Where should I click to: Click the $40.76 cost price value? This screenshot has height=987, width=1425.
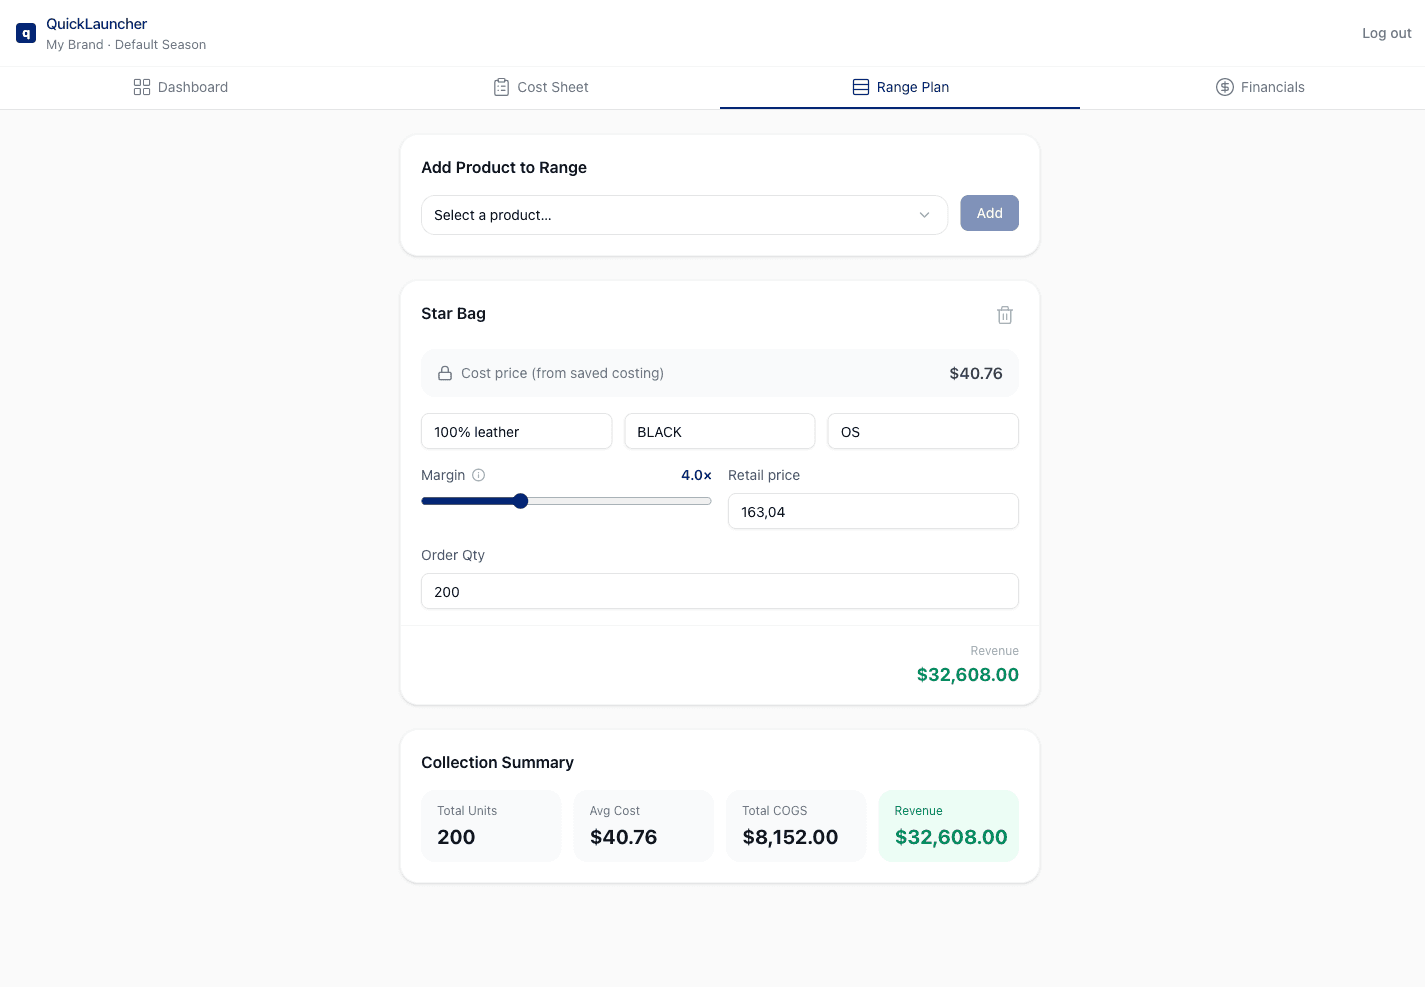pyautogui.click(x=976, y=373)
